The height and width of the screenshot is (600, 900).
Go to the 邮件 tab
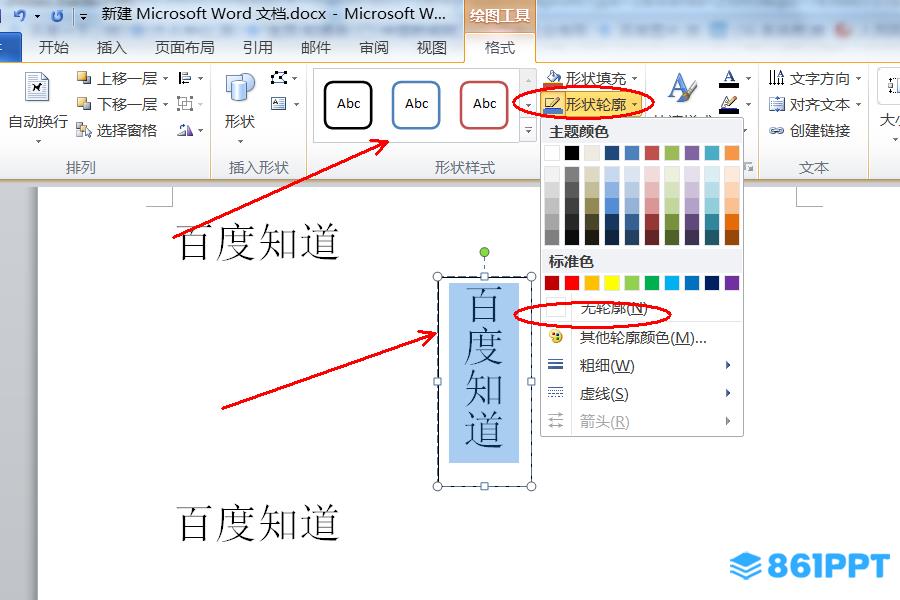pyautogui.click(x=316, y=48)
